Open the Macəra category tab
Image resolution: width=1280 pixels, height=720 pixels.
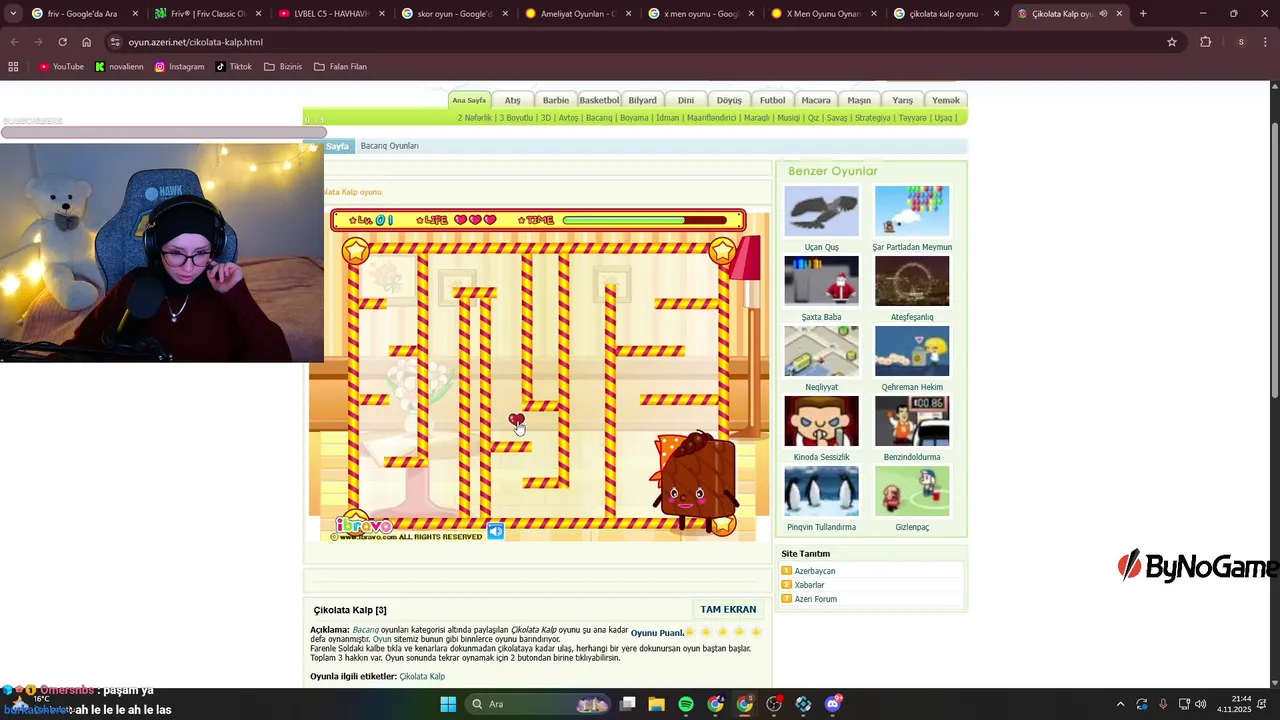816,100
